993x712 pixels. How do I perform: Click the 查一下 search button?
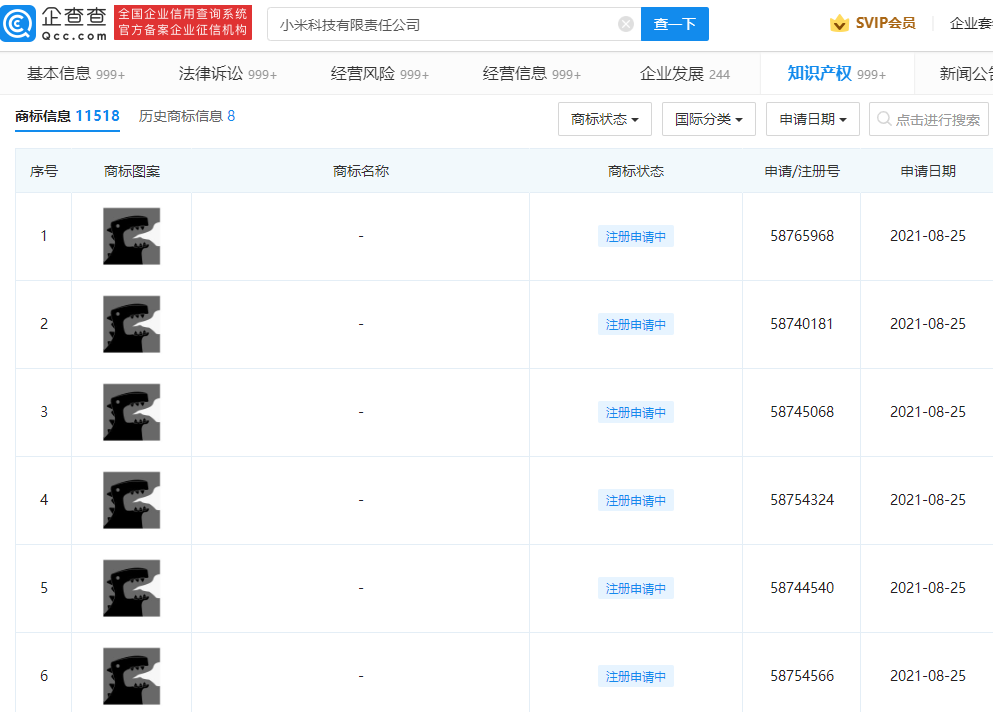[x=674, y=24]
